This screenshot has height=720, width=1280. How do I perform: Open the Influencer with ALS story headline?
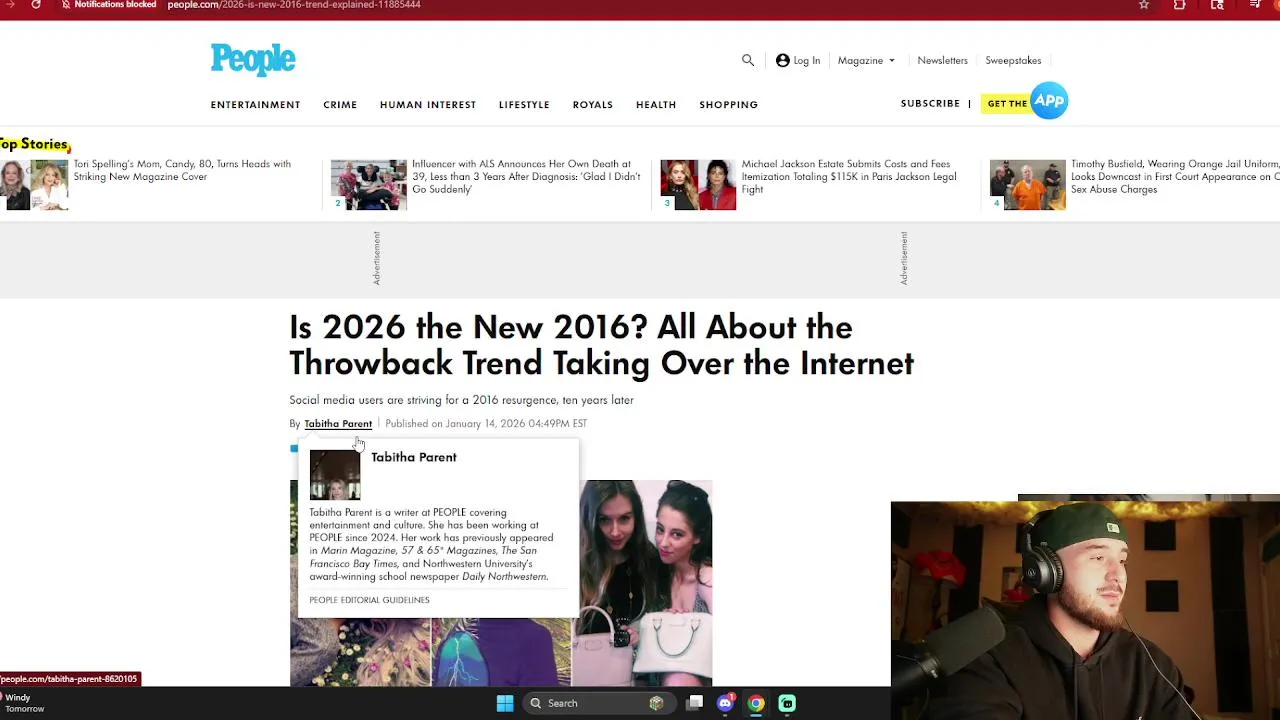click(x=526, y=176)
